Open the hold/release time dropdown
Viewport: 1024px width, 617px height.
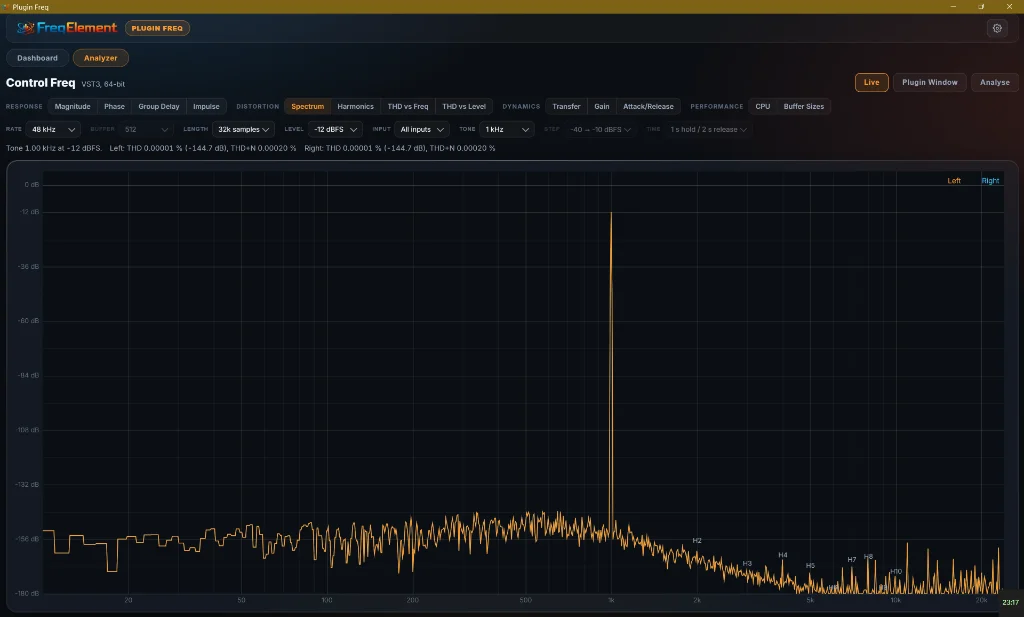pyautogui.click(x=708, y=129)
